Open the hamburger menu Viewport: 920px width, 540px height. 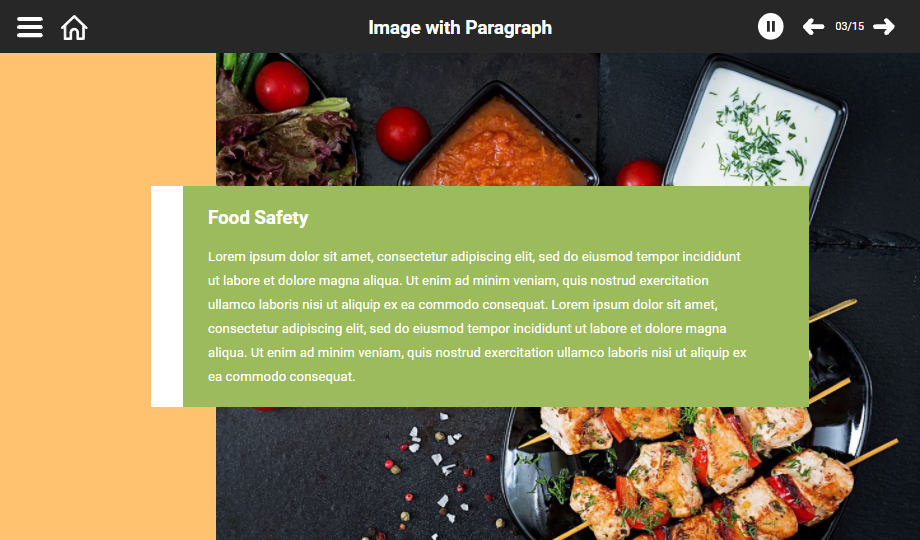[29, 27]
